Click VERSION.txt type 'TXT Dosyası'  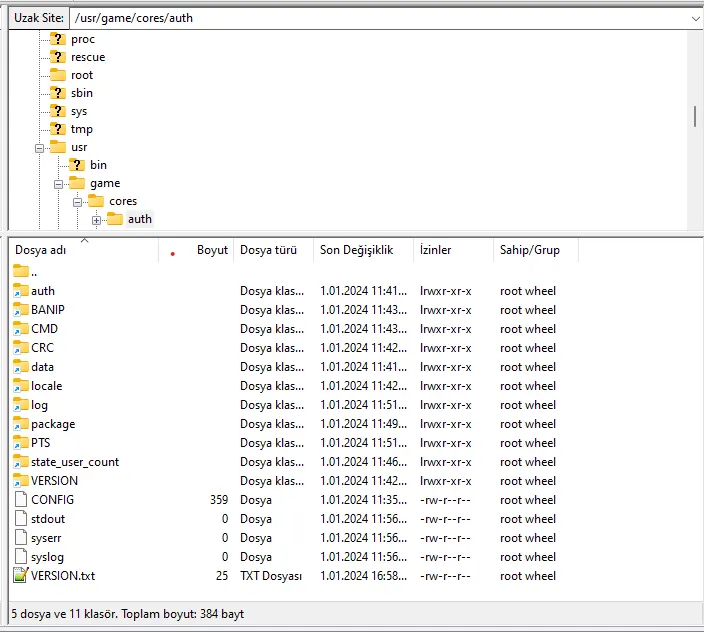click(271, 576)
